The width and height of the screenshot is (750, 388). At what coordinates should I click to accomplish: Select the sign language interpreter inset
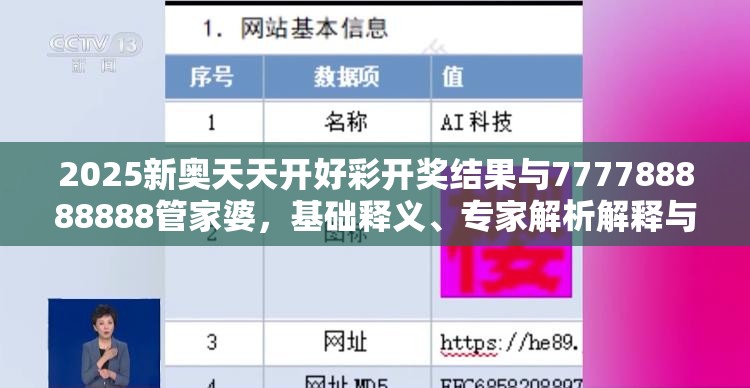click(104, 343)
